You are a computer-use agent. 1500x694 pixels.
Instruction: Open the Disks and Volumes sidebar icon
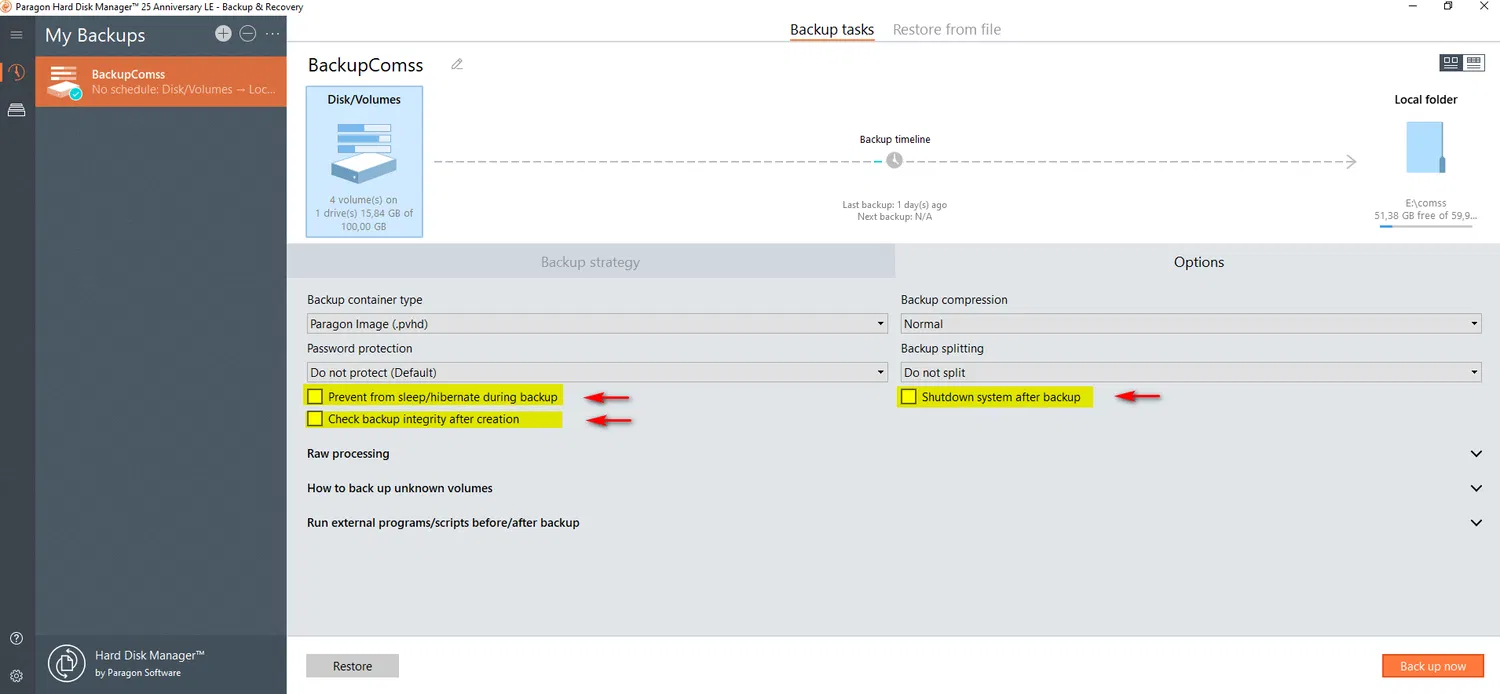(16, 110)
